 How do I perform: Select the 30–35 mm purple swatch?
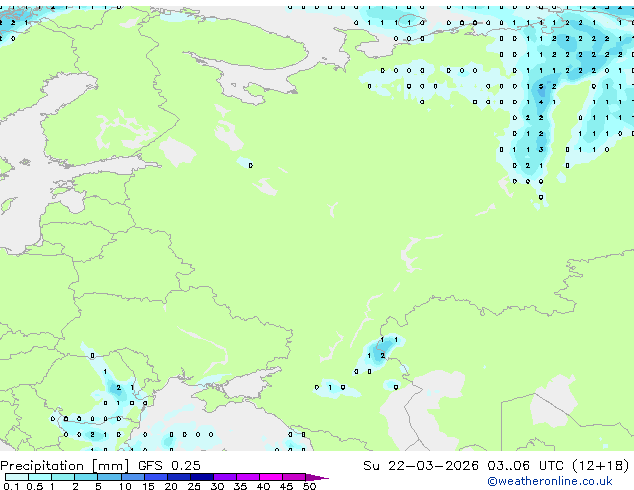[225, 477]
